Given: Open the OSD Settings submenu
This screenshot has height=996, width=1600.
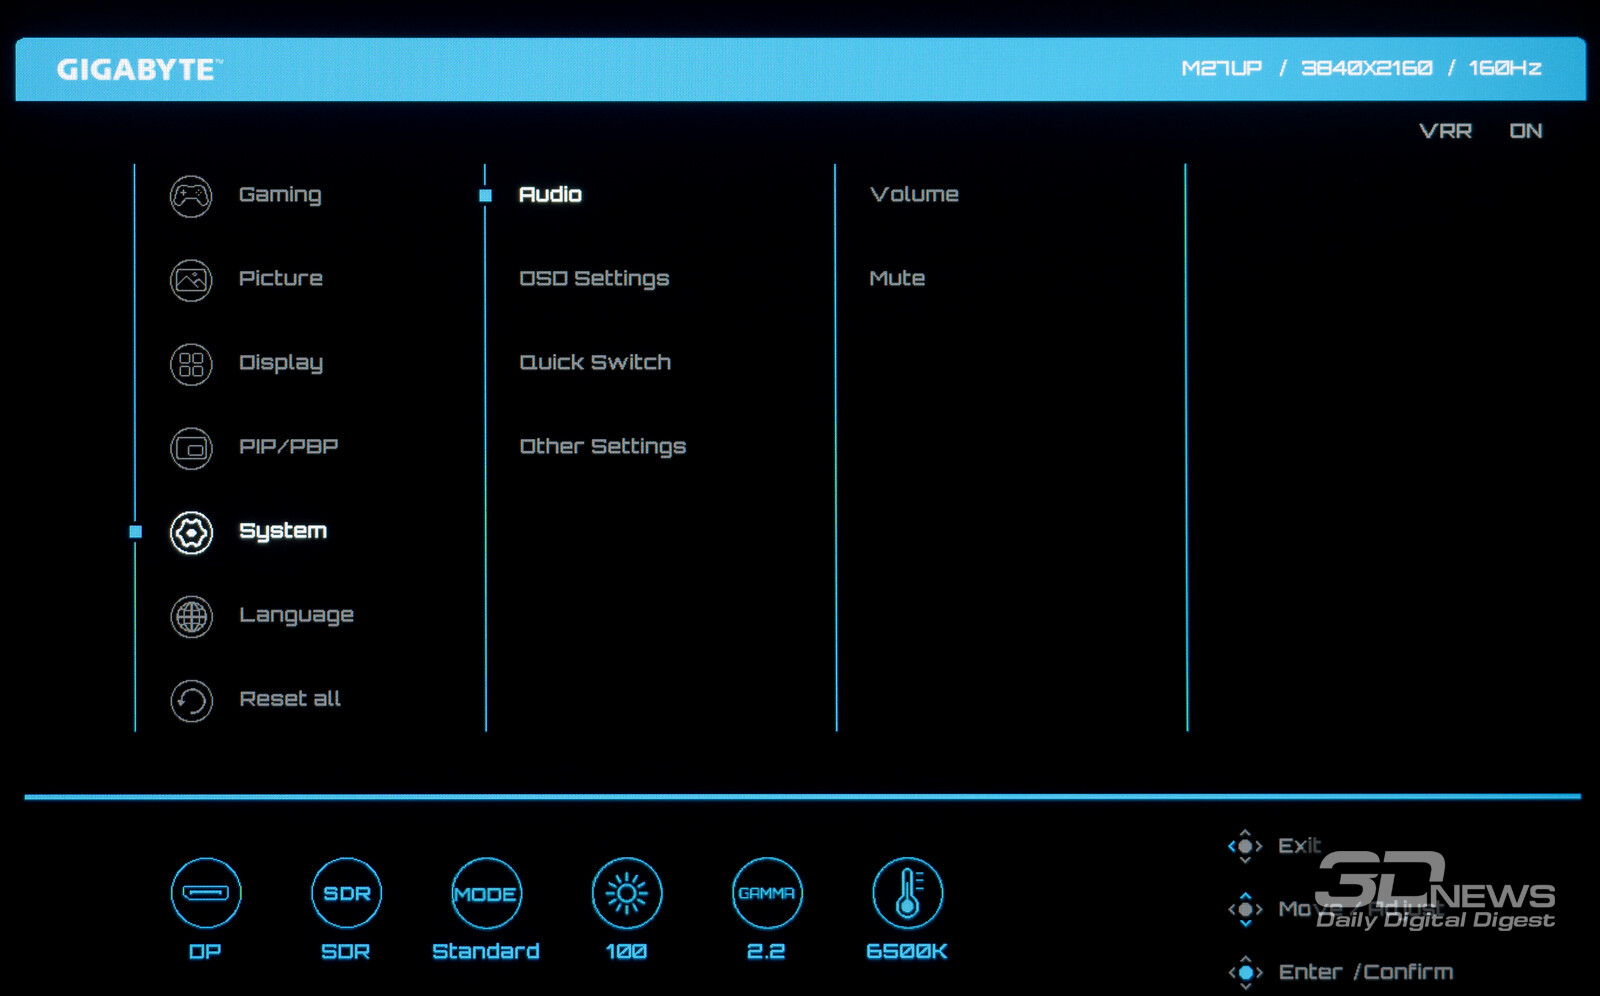Looking at the screenshot, I should (x=594, y=278).
